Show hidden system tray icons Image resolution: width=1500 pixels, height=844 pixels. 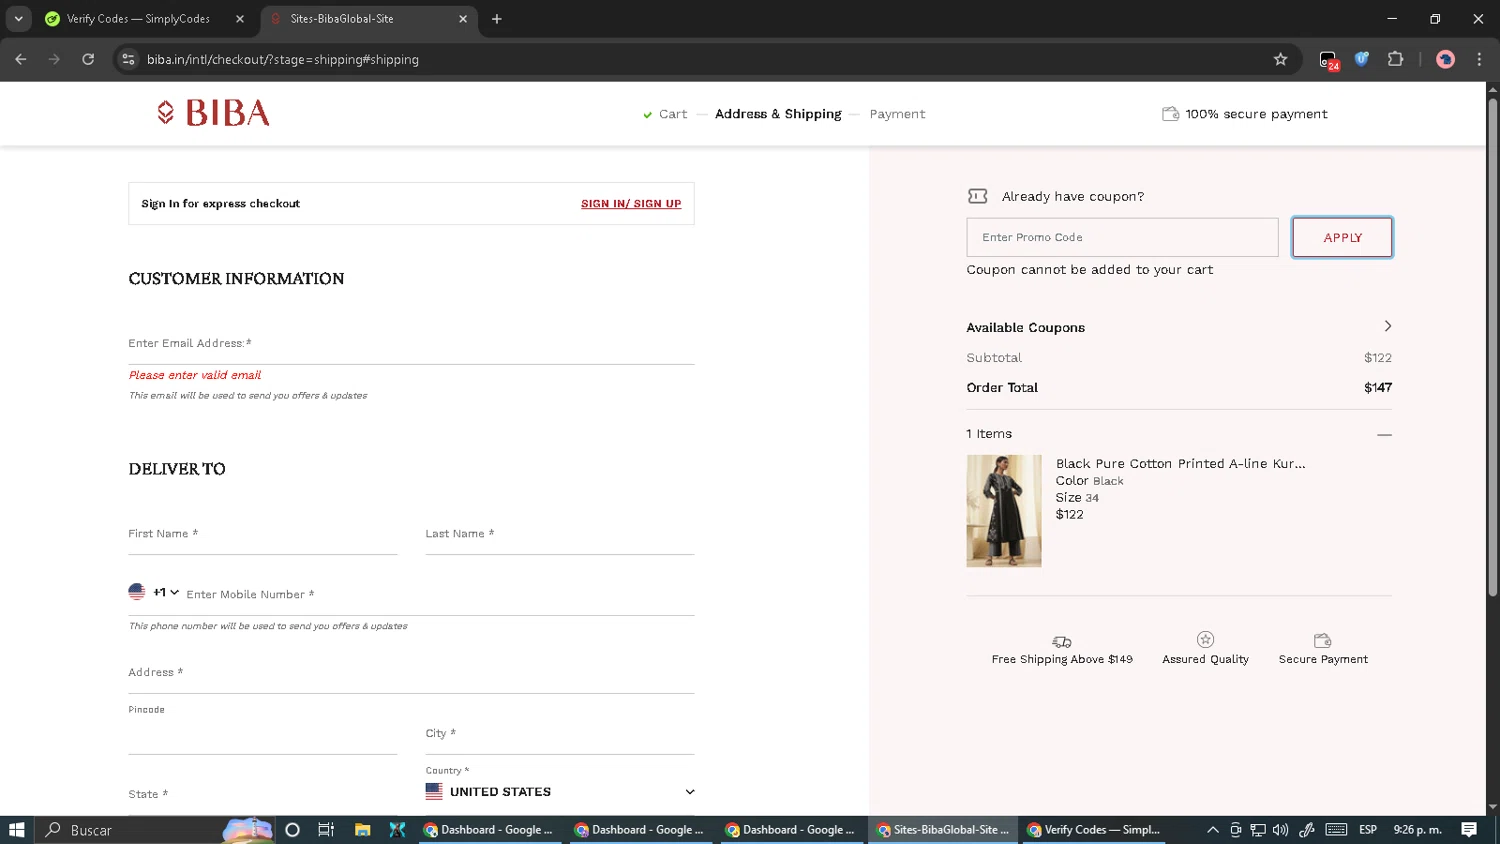[x=1212, y=830]
